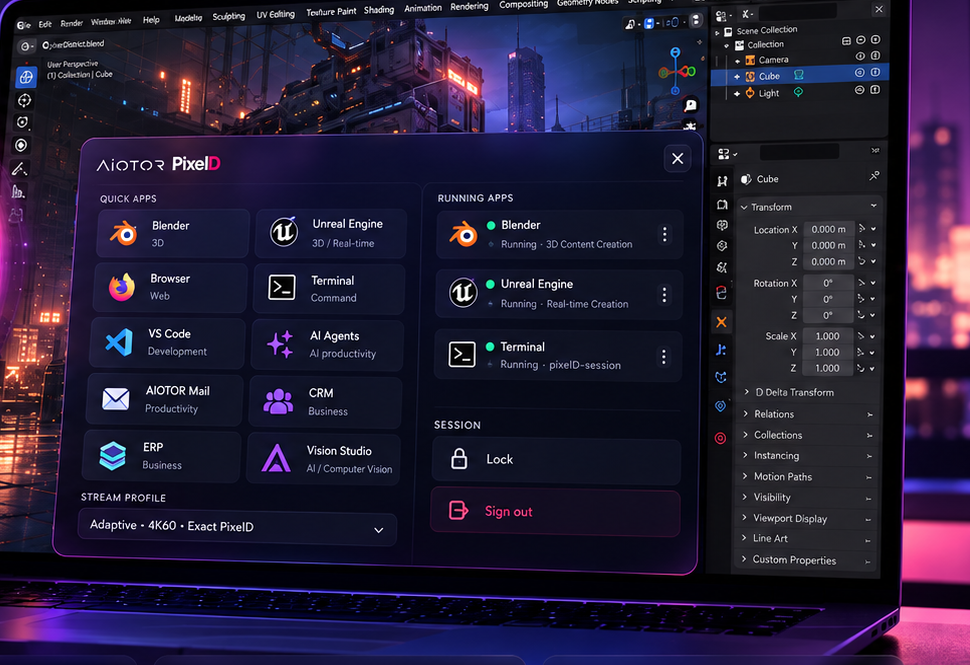Image resolution: width=970 pixels, height=665 pixels.
Task: Expand the Viewport Display section
Action: pos(809,518)
